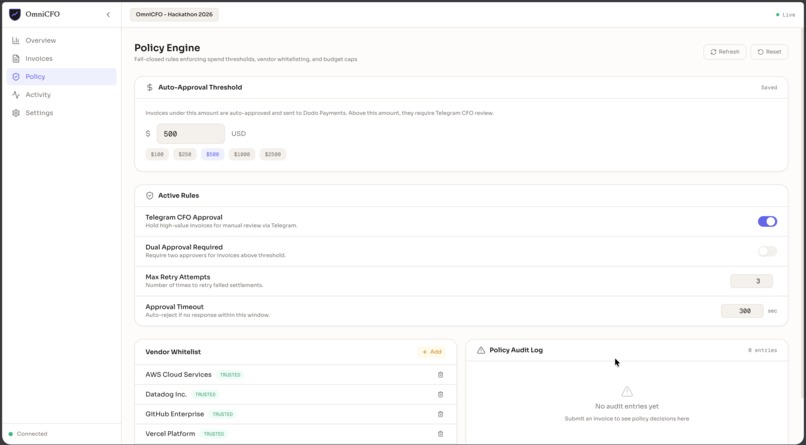Image resolution: width=806 pixels, height=445 pixels.
Task: Select the Policy sidebar item
Action: coord(62,77)
